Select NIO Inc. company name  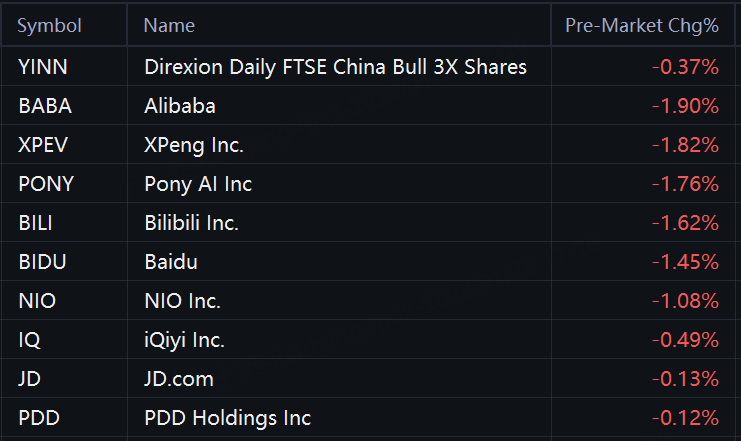point(182,301)
